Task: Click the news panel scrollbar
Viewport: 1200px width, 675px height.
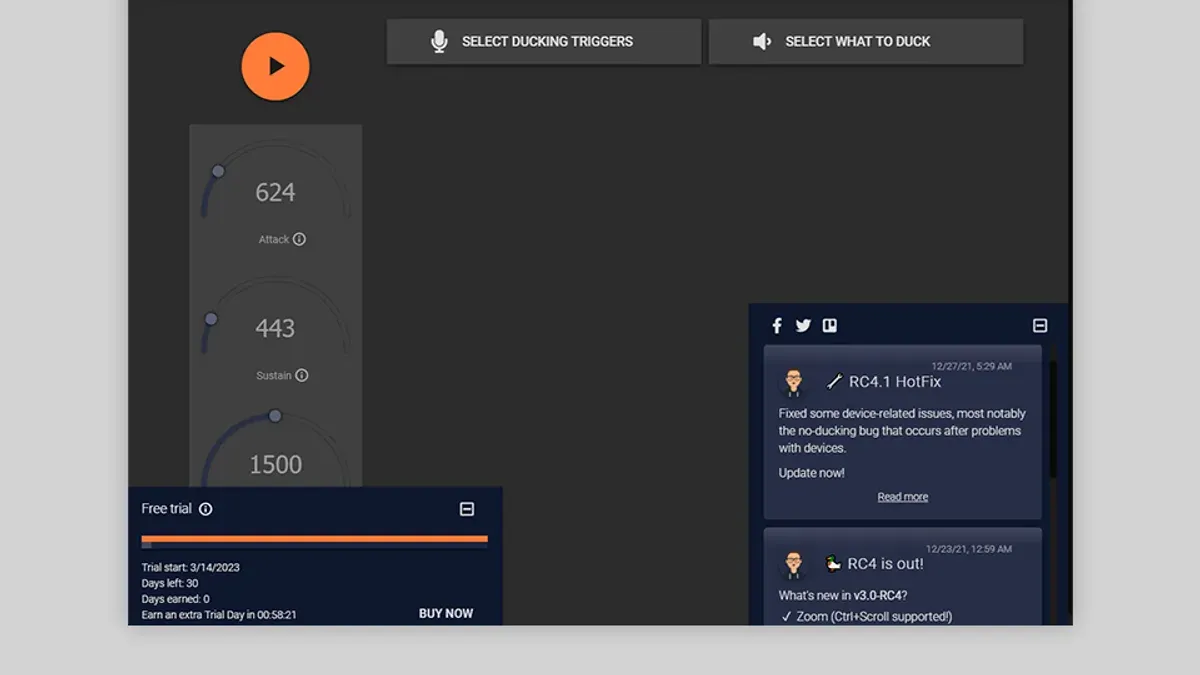Action: point(1052,420)
